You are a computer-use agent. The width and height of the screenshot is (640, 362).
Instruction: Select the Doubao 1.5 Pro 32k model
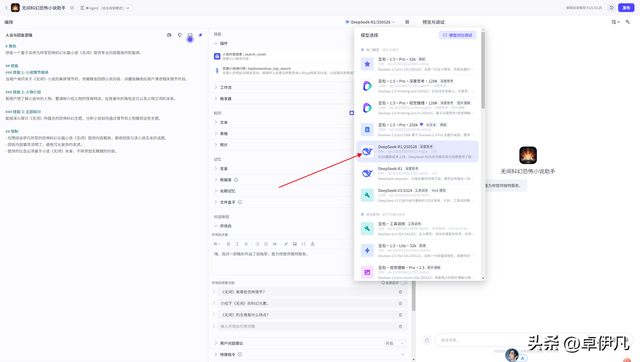tap(417, 64)
